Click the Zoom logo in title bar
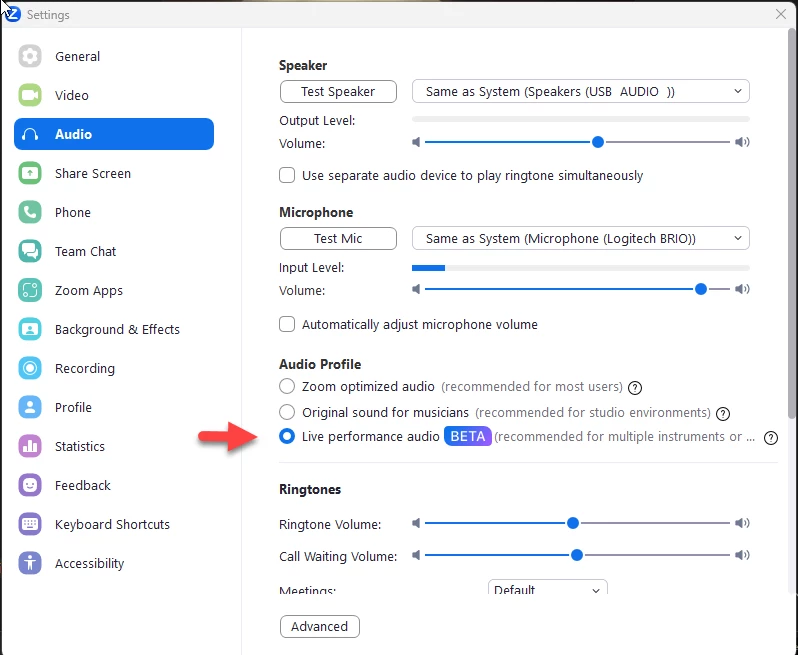The height and width of the screenshot is (655, 798). point(13,14)
